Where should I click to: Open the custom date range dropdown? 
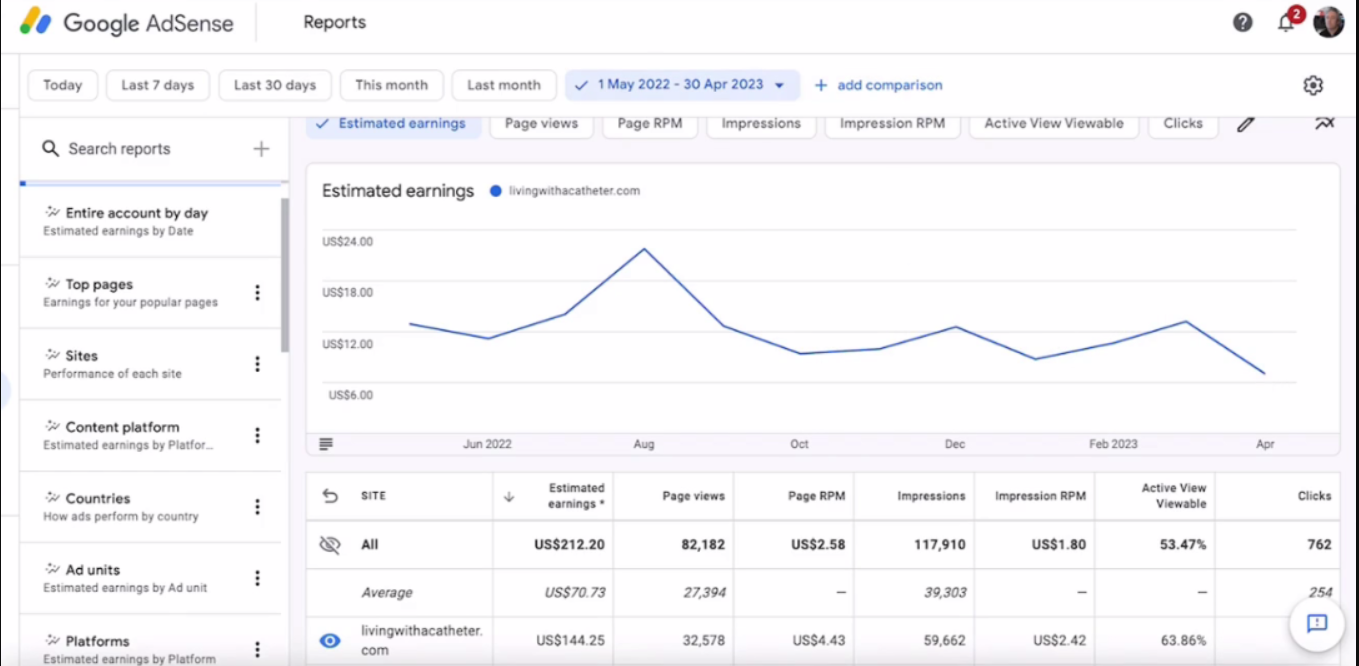click(x=683, y=85)
